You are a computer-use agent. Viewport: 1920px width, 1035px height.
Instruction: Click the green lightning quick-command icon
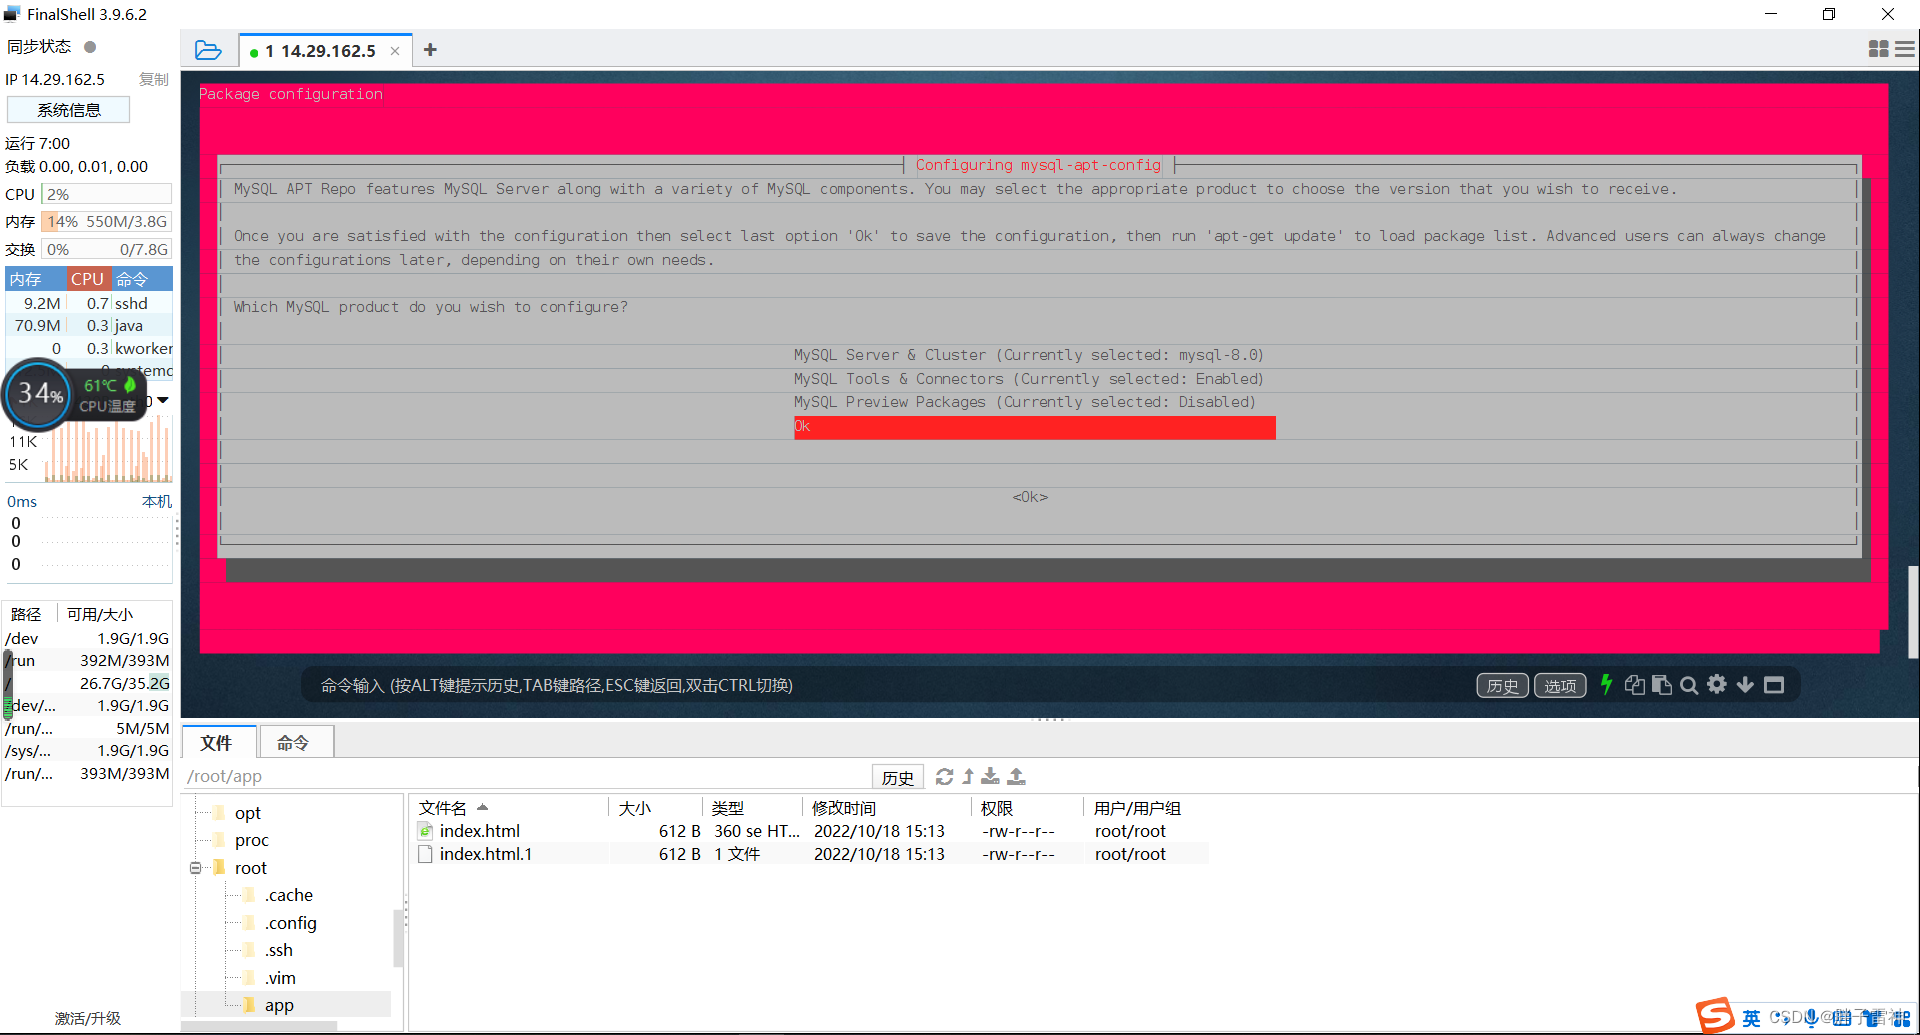[x=1606, y=684]
